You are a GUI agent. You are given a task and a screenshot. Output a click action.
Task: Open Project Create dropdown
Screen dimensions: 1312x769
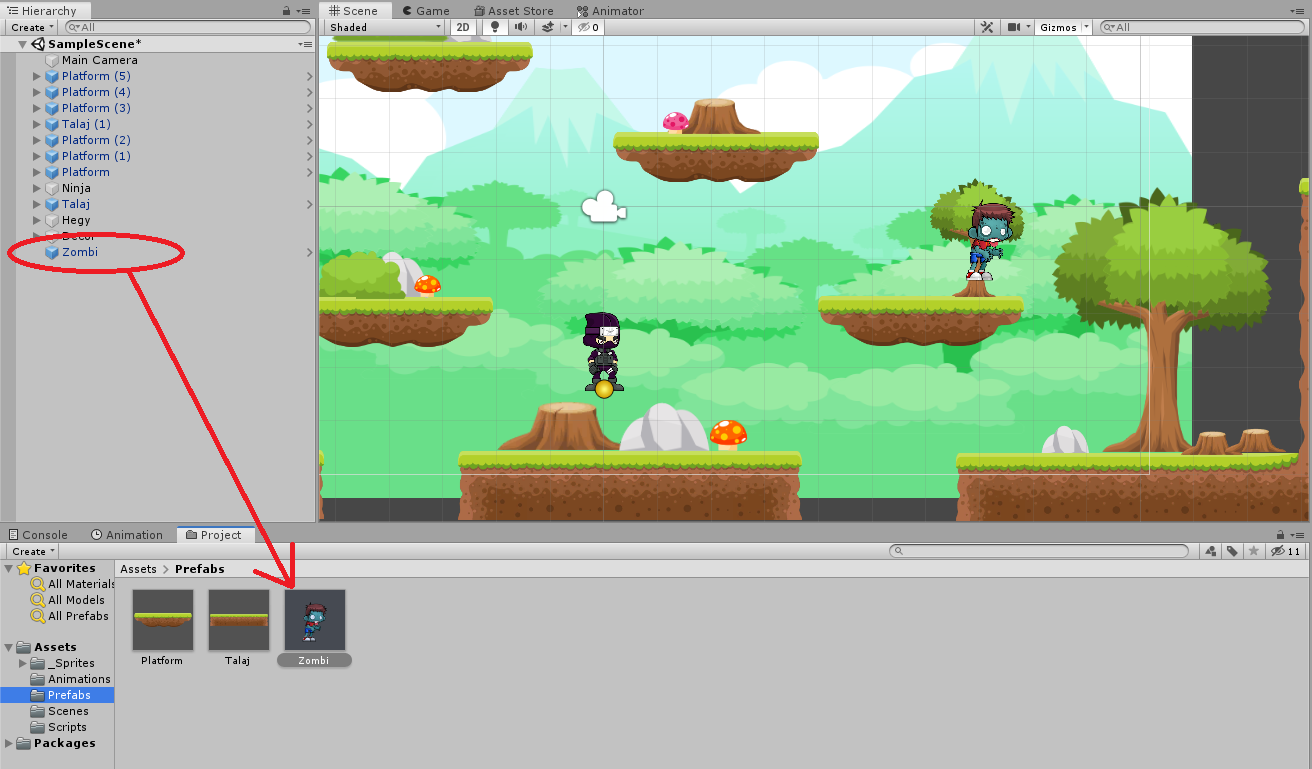pos(32,551)
